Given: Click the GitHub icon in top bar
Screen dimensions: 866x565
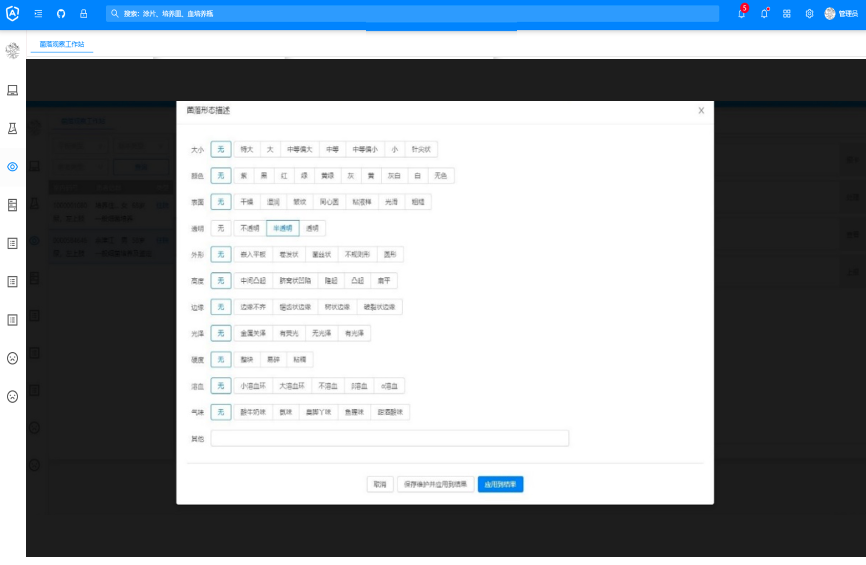Looking at the screenshot, I should point(60,14).
